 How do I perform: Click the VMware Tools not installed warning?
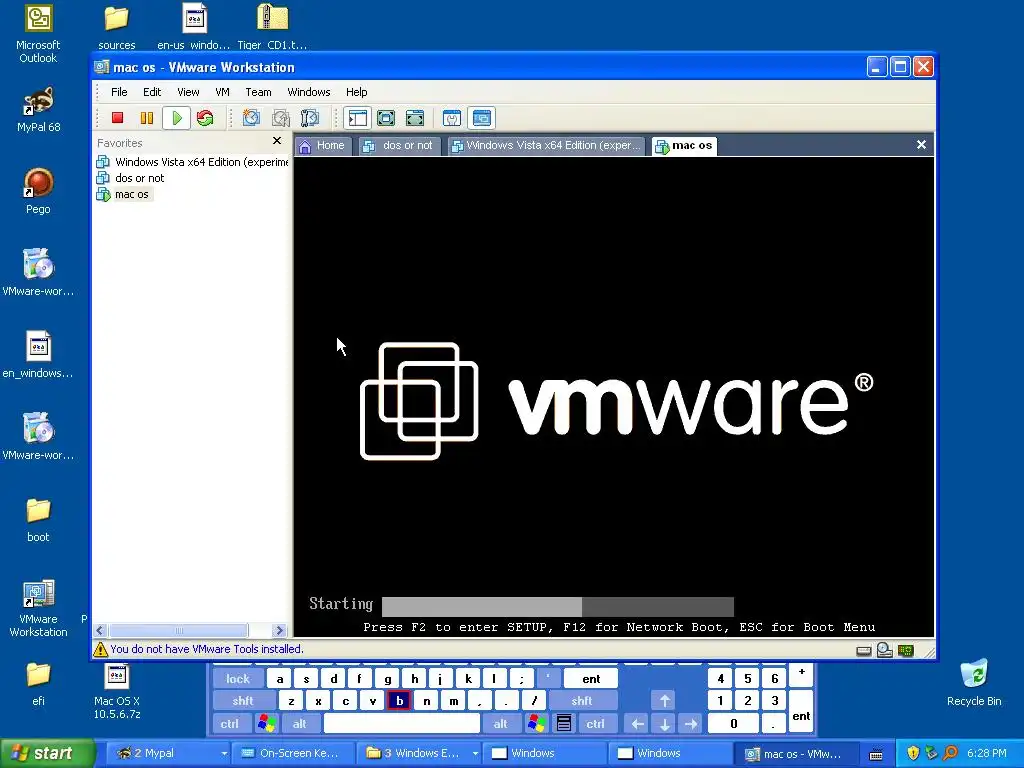(x=199, y=649)
